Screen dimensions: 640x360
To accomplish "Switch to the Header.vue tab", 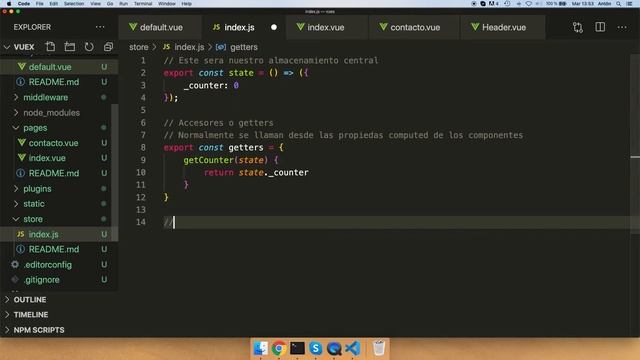I will click(x=503, y=27).
